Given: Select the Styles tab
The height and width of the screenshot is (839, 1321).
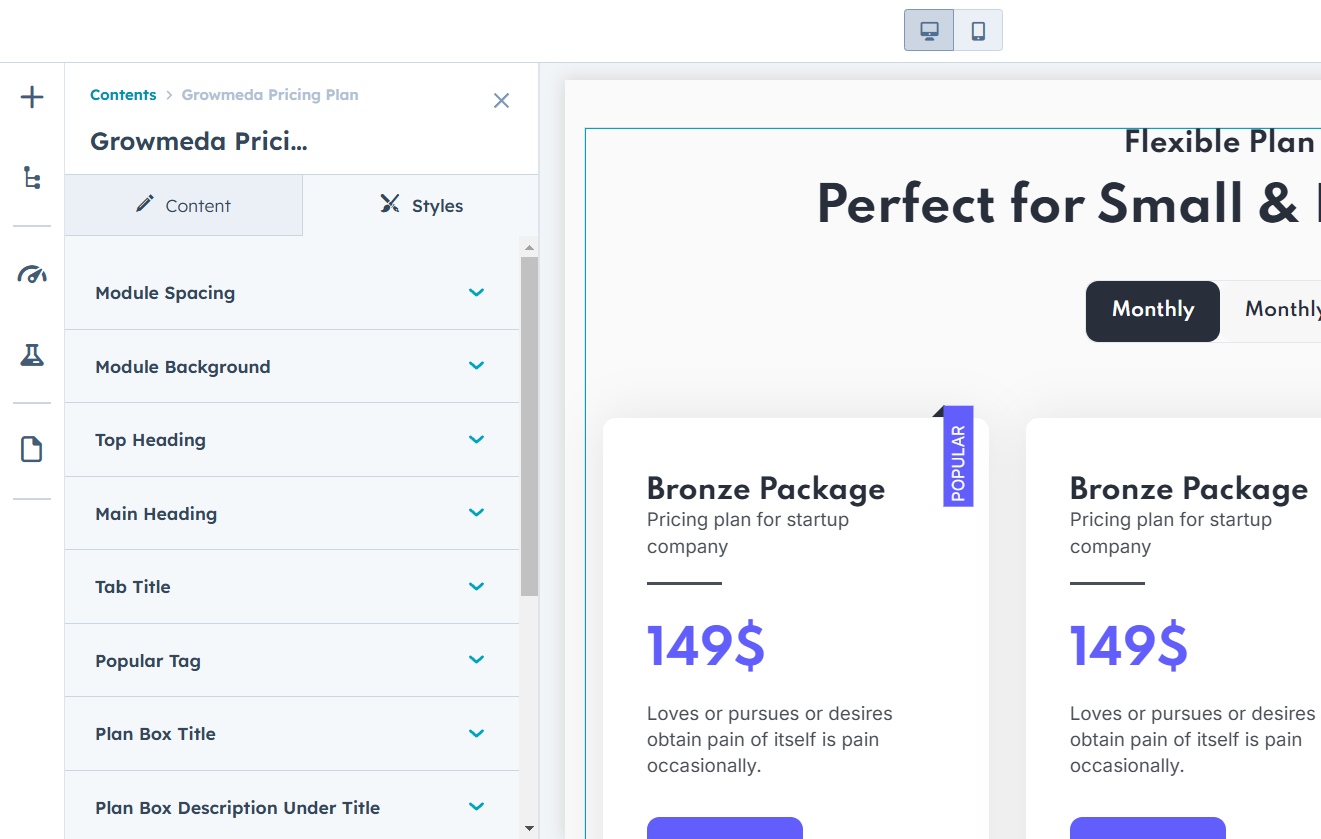Looking at the screenshot, I should pos(421,206).
